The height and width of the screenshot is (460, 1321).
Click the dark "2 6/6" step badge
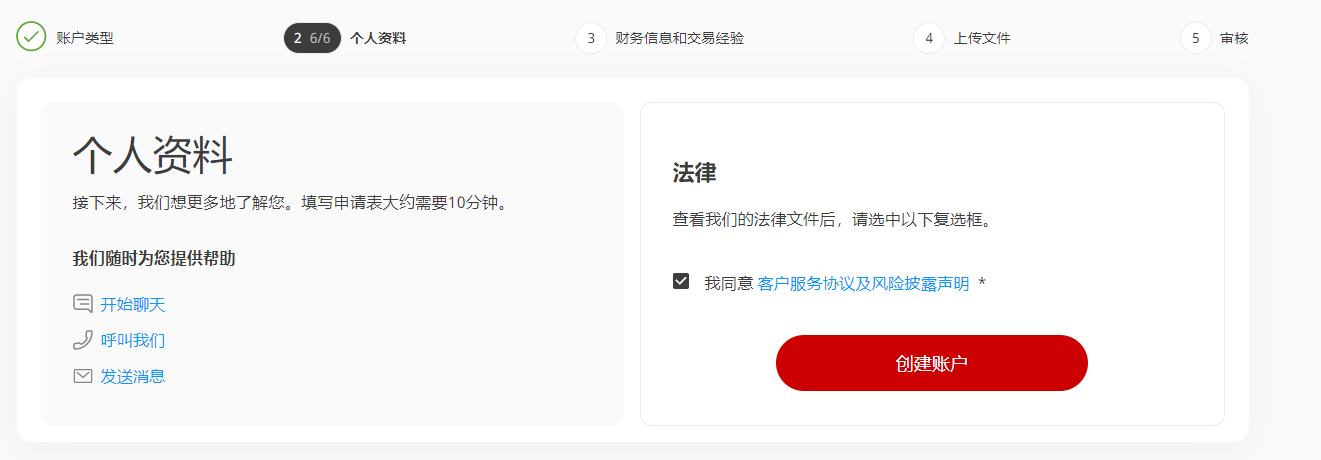(312, 38)
